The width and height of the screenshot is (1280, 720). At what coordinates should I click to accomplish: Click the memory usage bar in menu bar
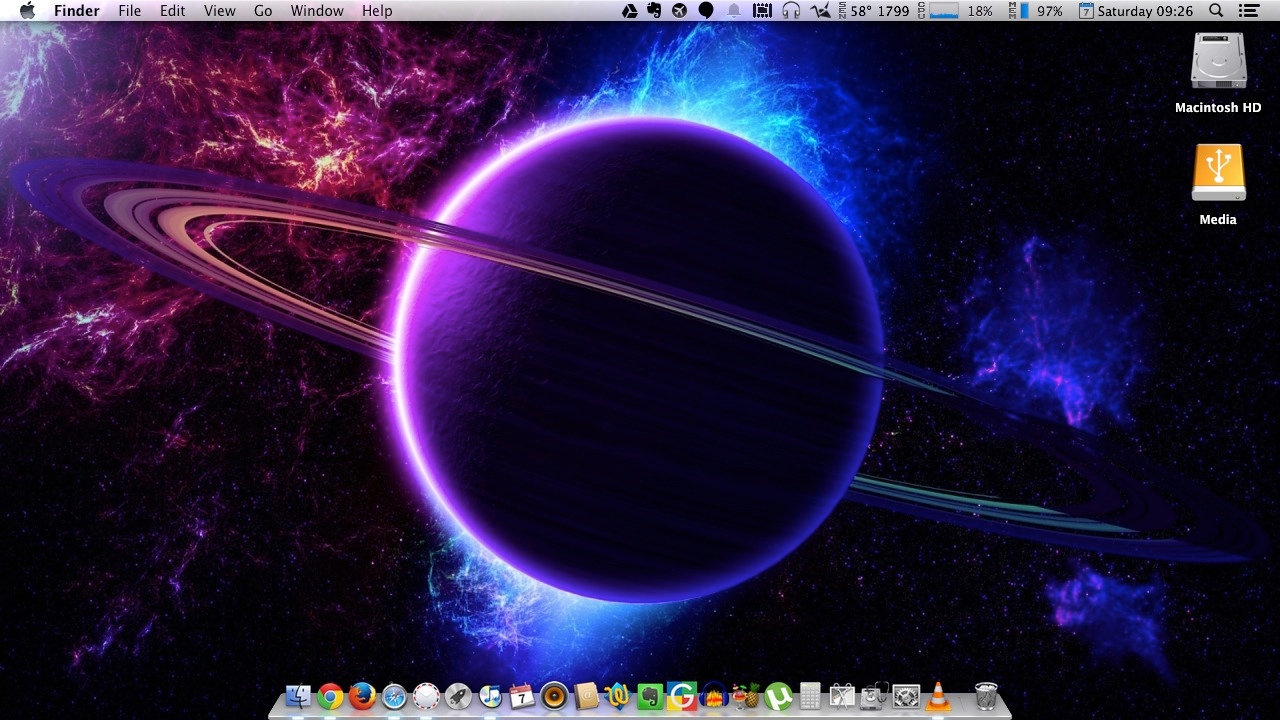1024,11
